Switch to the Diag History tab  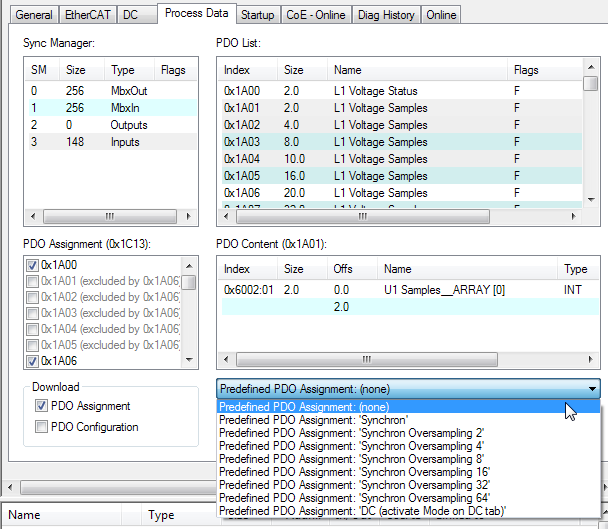pyautogui.click(x=386, y=15)
